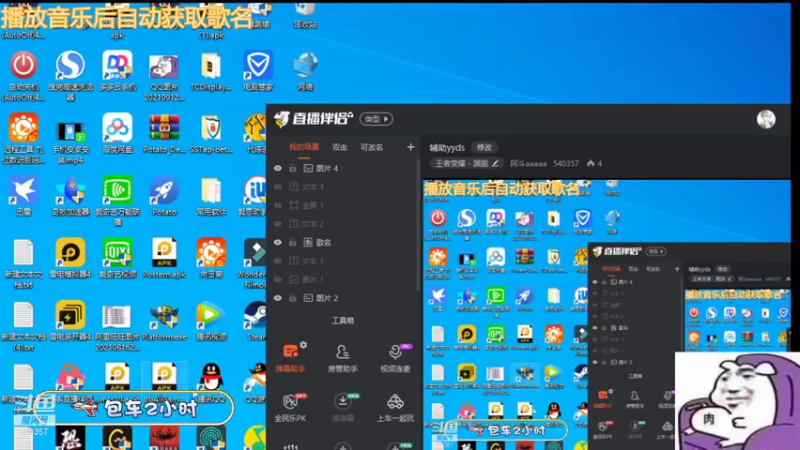
Task: Show the 图片 1 source
Action: click(x=278, y=279)
